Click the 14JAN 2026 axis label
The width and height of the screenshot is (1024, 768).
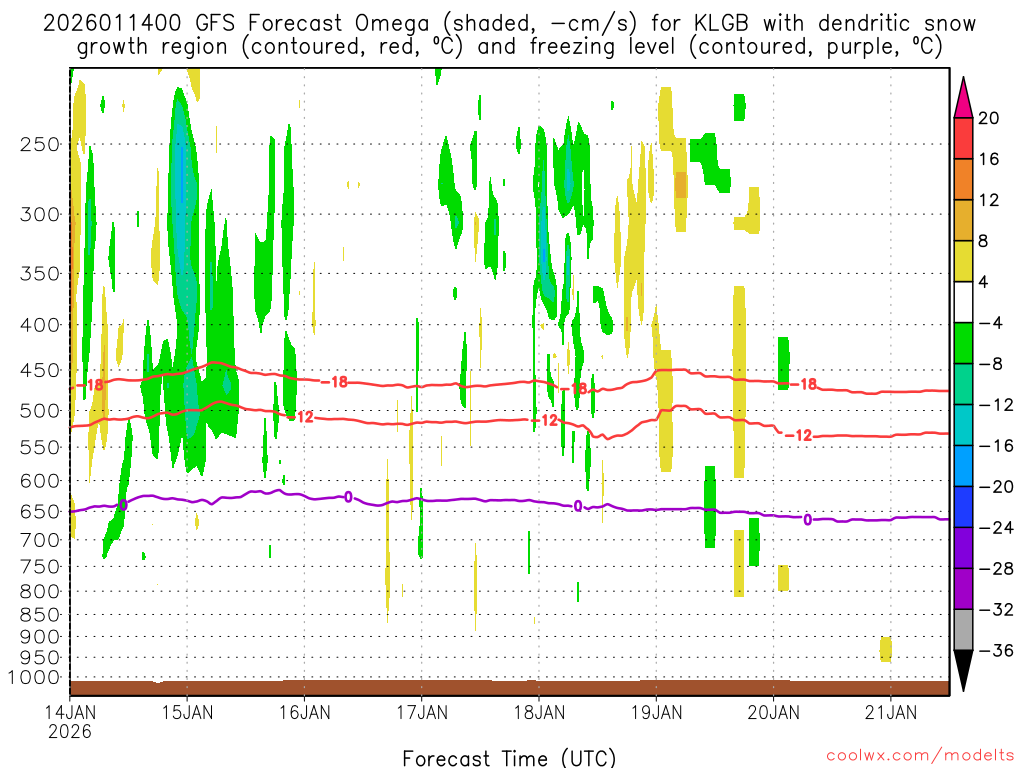tap(70, 721)
